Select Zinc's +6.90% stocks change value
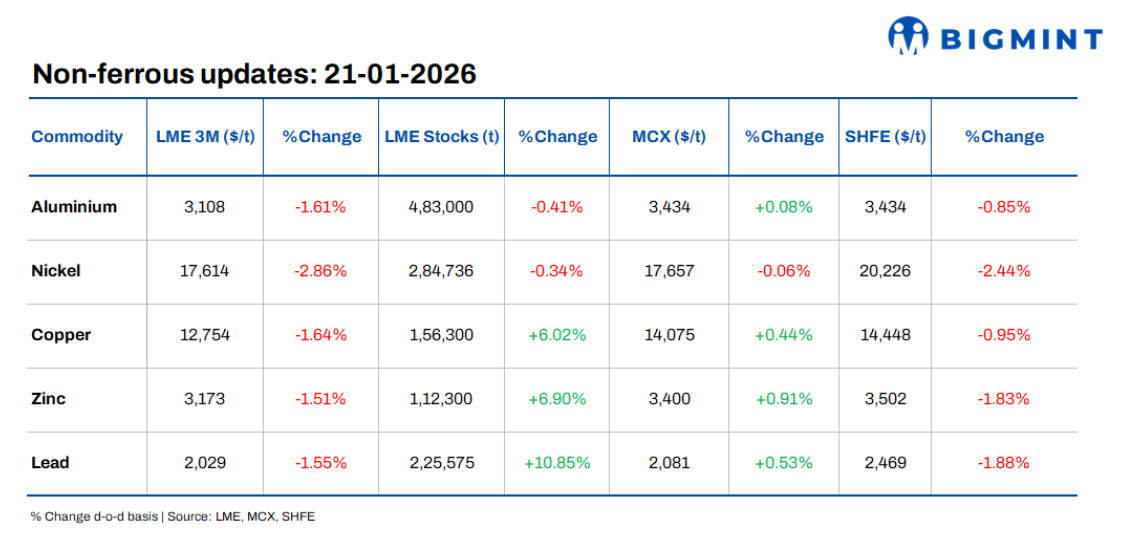 pos(557,399)
